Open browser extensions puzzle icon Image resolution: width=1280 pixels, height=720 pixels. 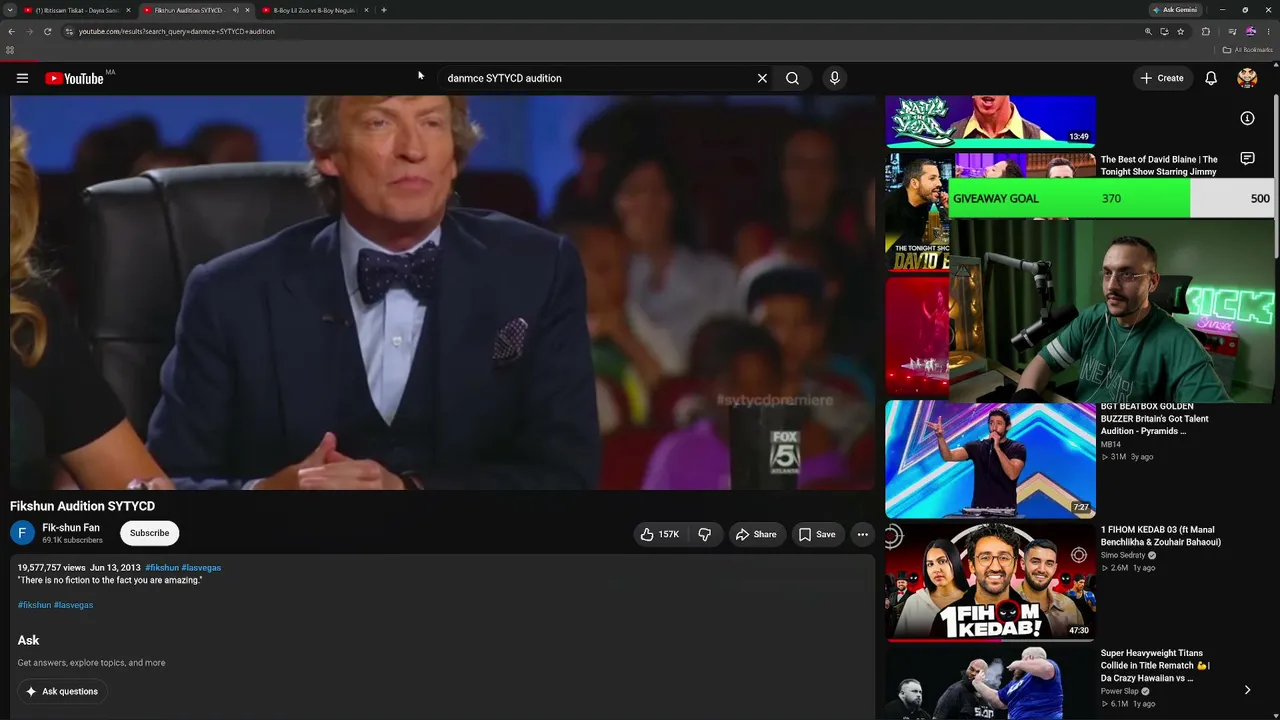[1205, 31]
